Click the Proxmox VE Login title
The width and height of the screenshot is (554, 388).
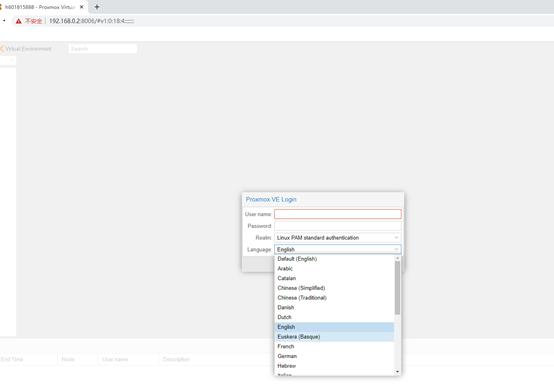tap(271, 199)
